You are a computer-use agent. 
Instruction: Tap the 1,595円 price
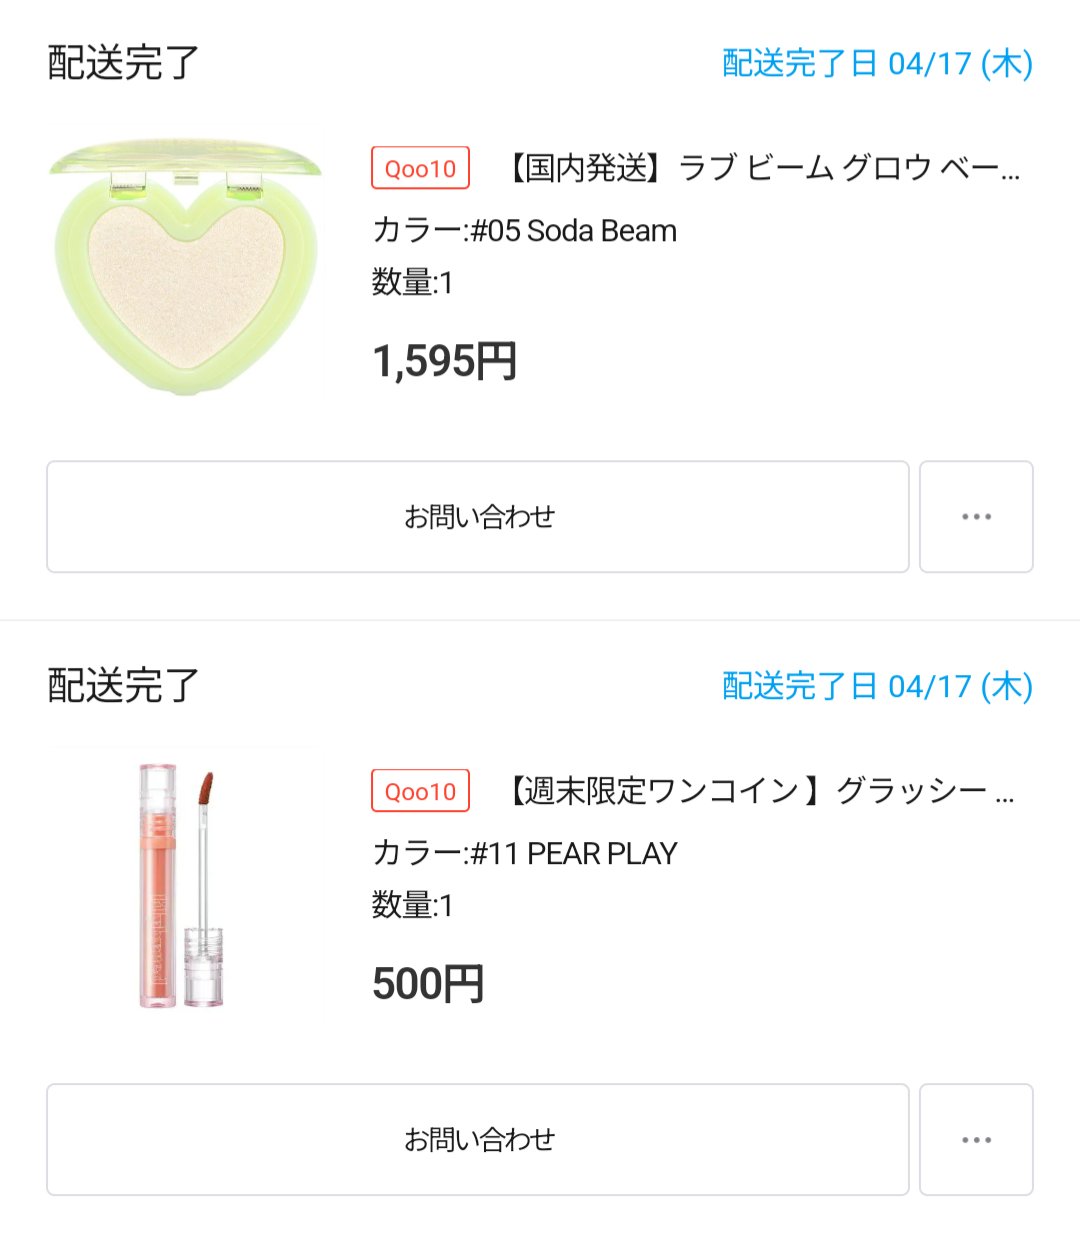[x=444, y=361]
